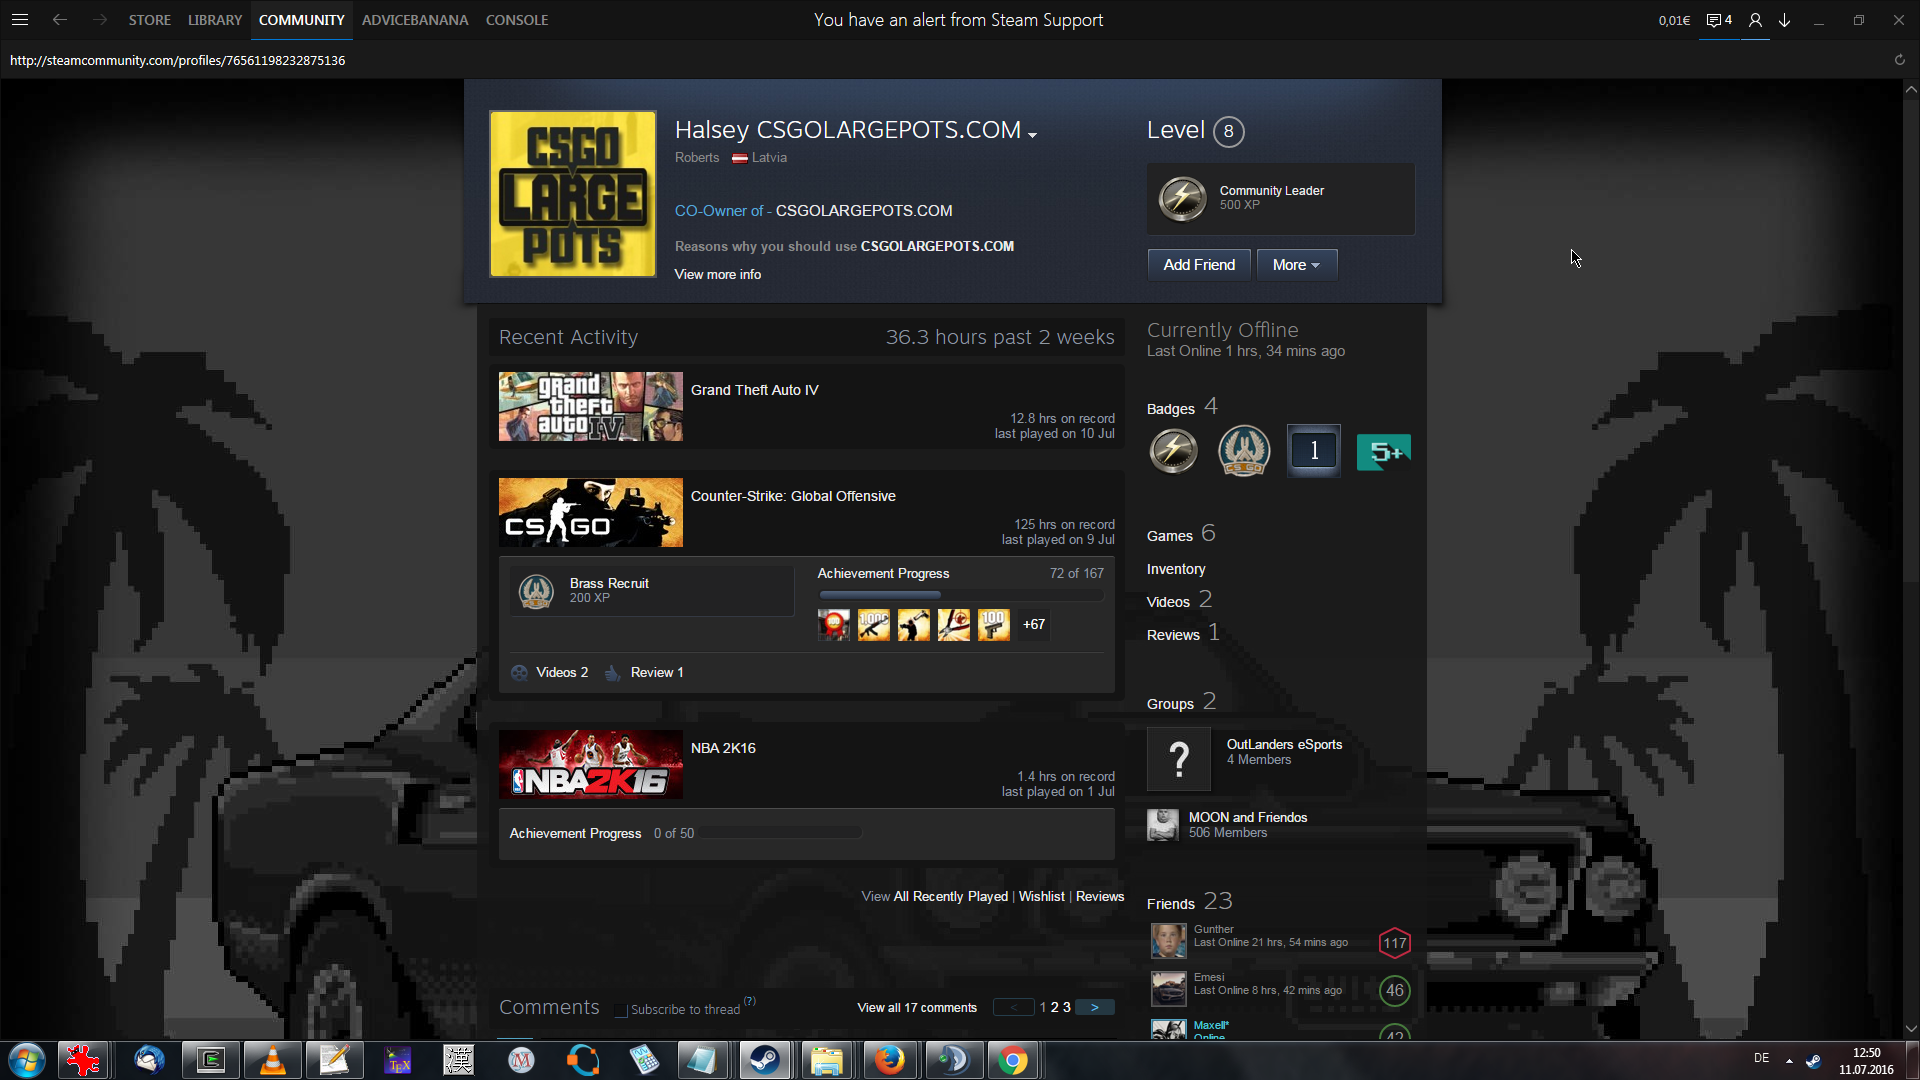Go back with the left arrow icon

click(60, 20)
